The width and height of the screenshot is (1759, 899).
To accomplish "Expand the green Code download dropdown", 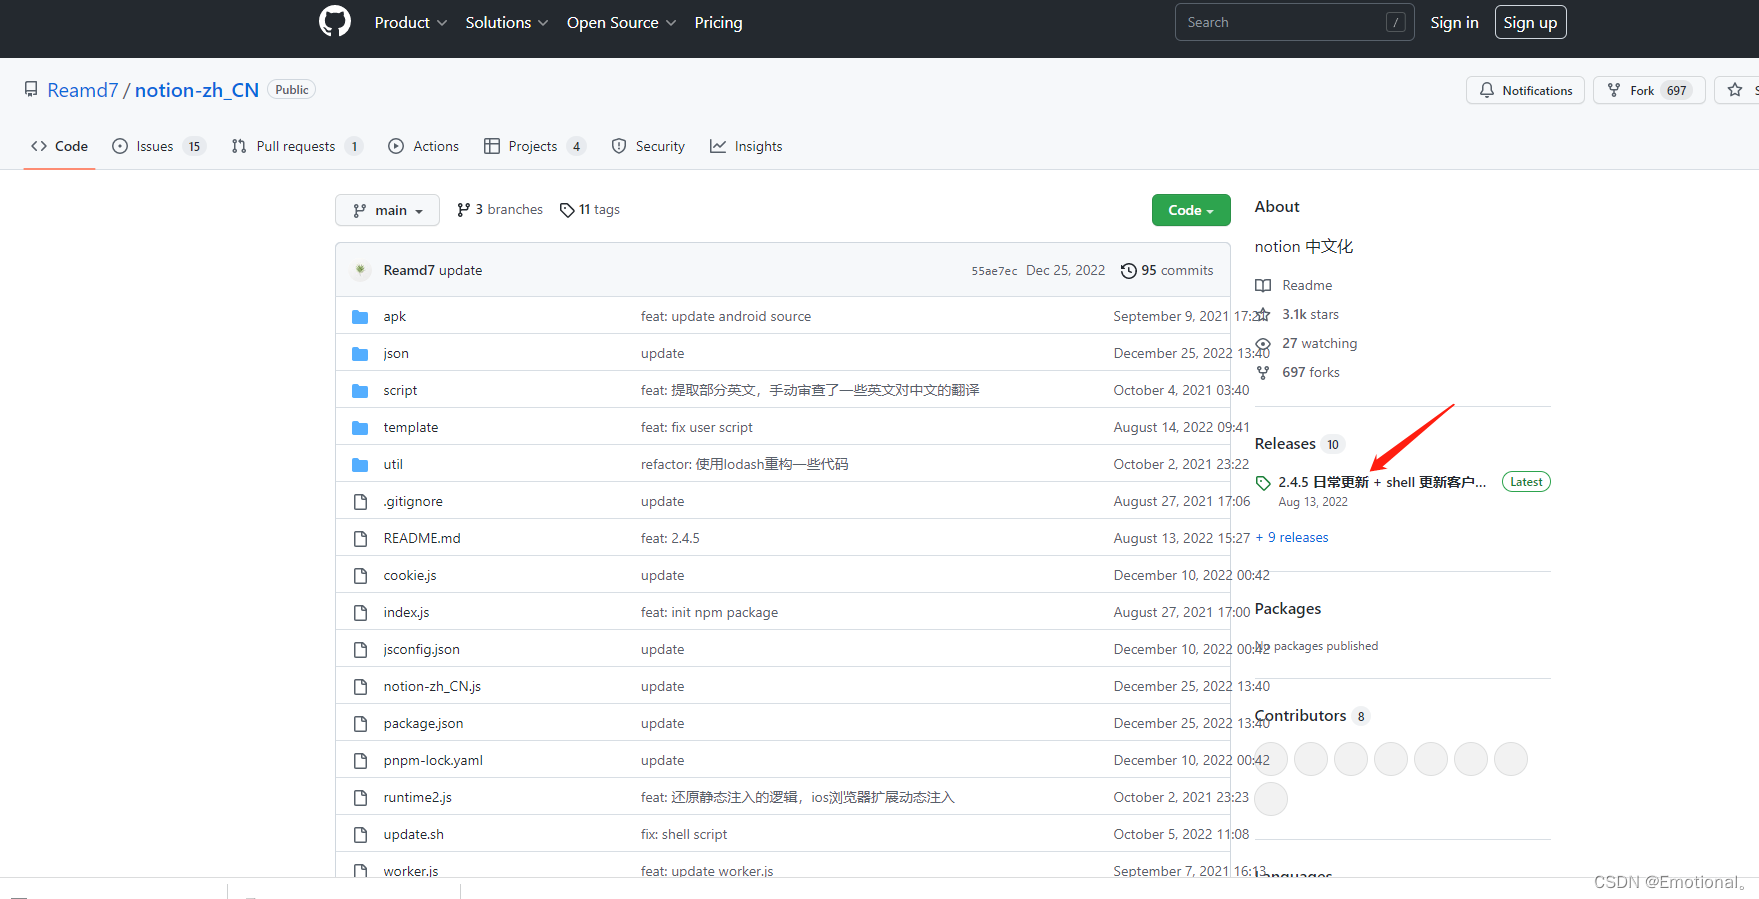I will [x=1191, y=210].
